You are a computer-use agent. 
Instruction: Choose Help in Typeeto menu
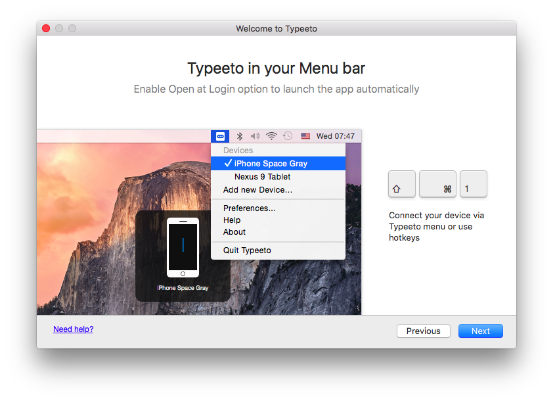(278, 220)
